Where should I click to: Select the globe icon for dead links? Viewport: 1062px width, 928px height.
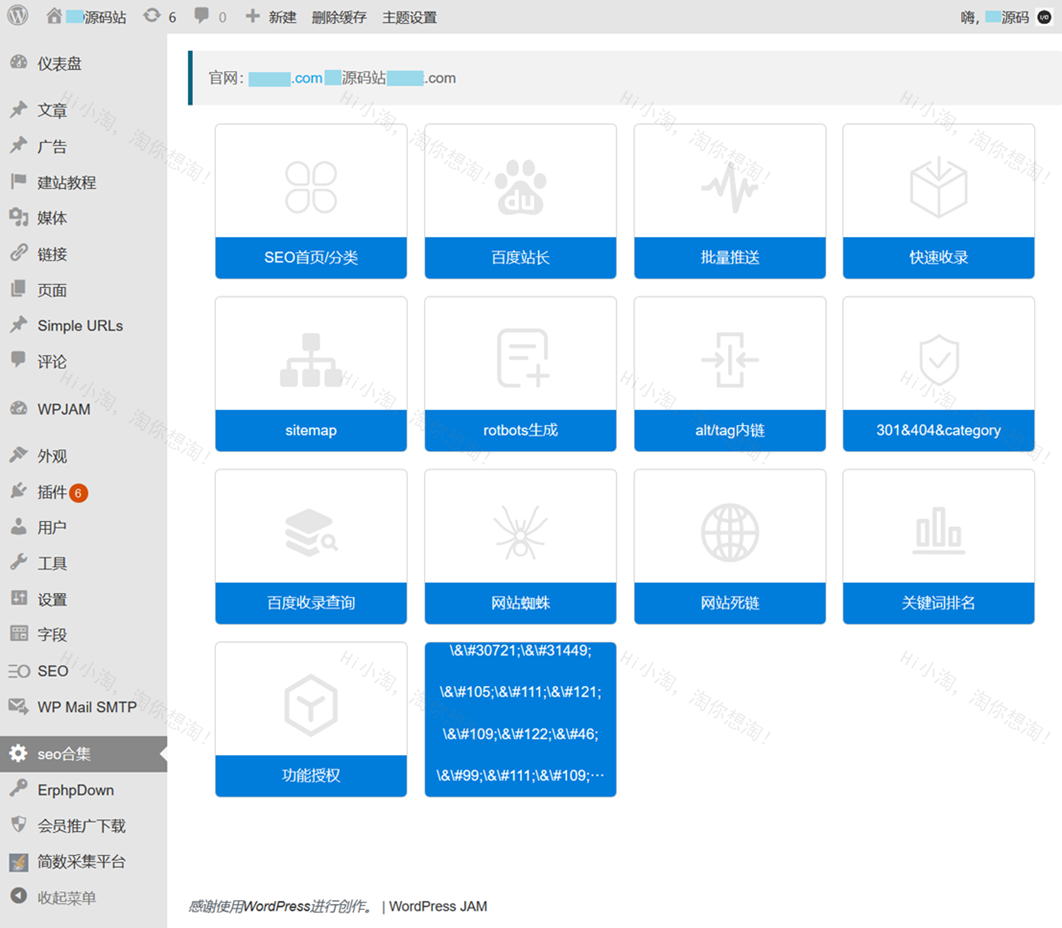[x=729, y=532]
